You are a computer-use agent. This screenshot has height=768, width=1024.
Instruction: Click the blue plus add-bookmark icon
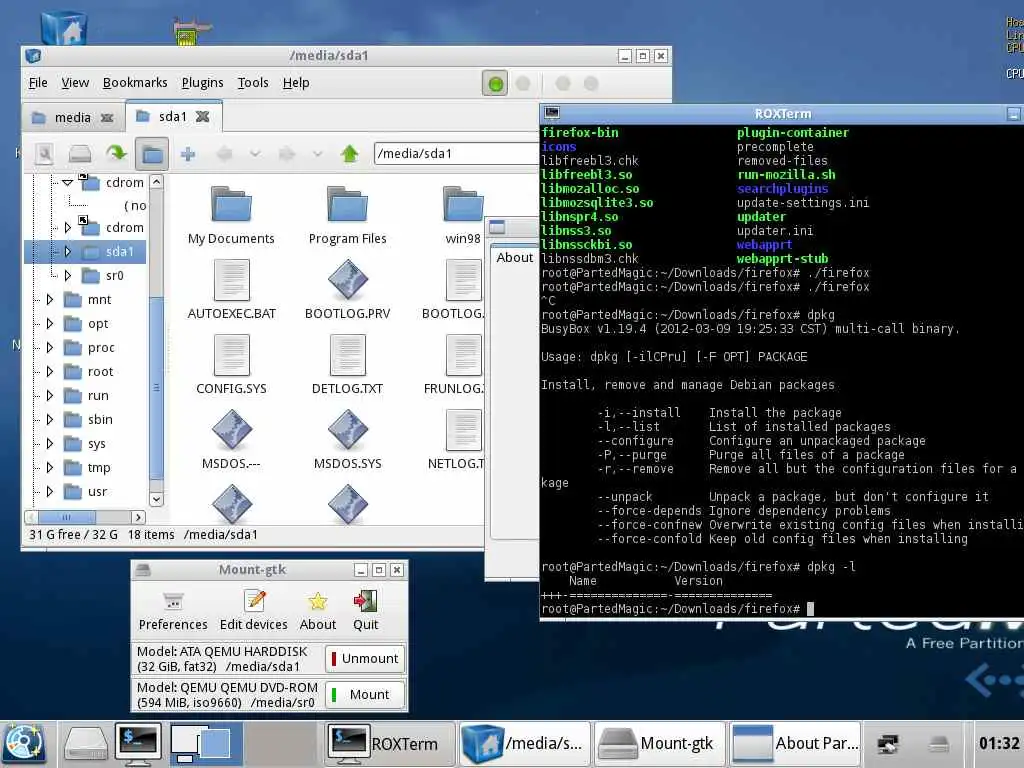188,154
